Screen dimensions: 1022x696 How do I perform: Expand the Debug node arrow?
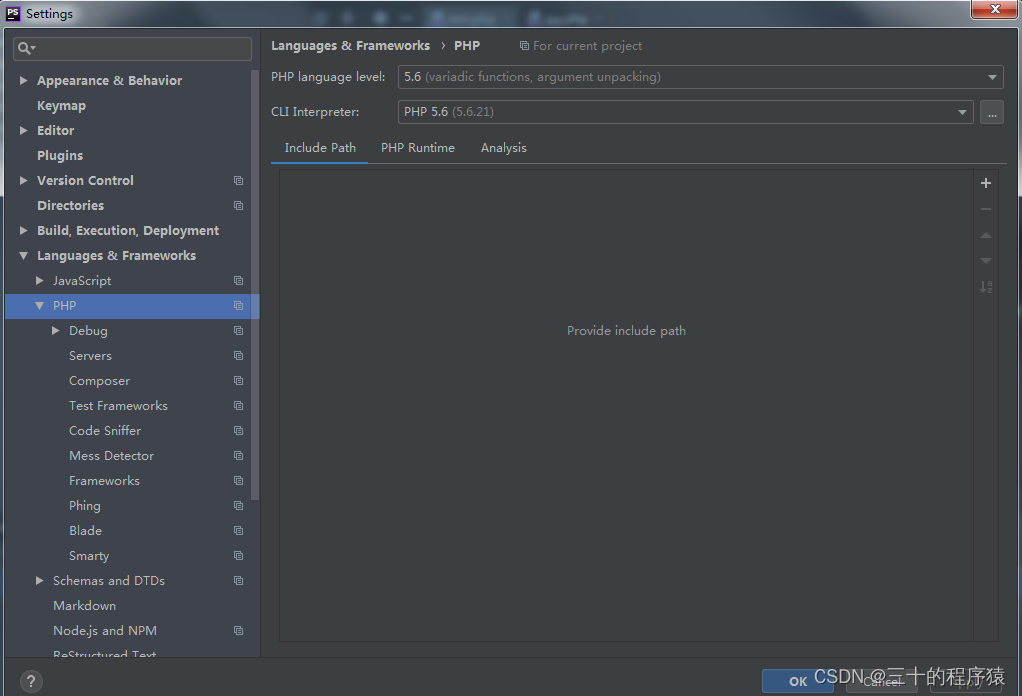click(56, 330)
